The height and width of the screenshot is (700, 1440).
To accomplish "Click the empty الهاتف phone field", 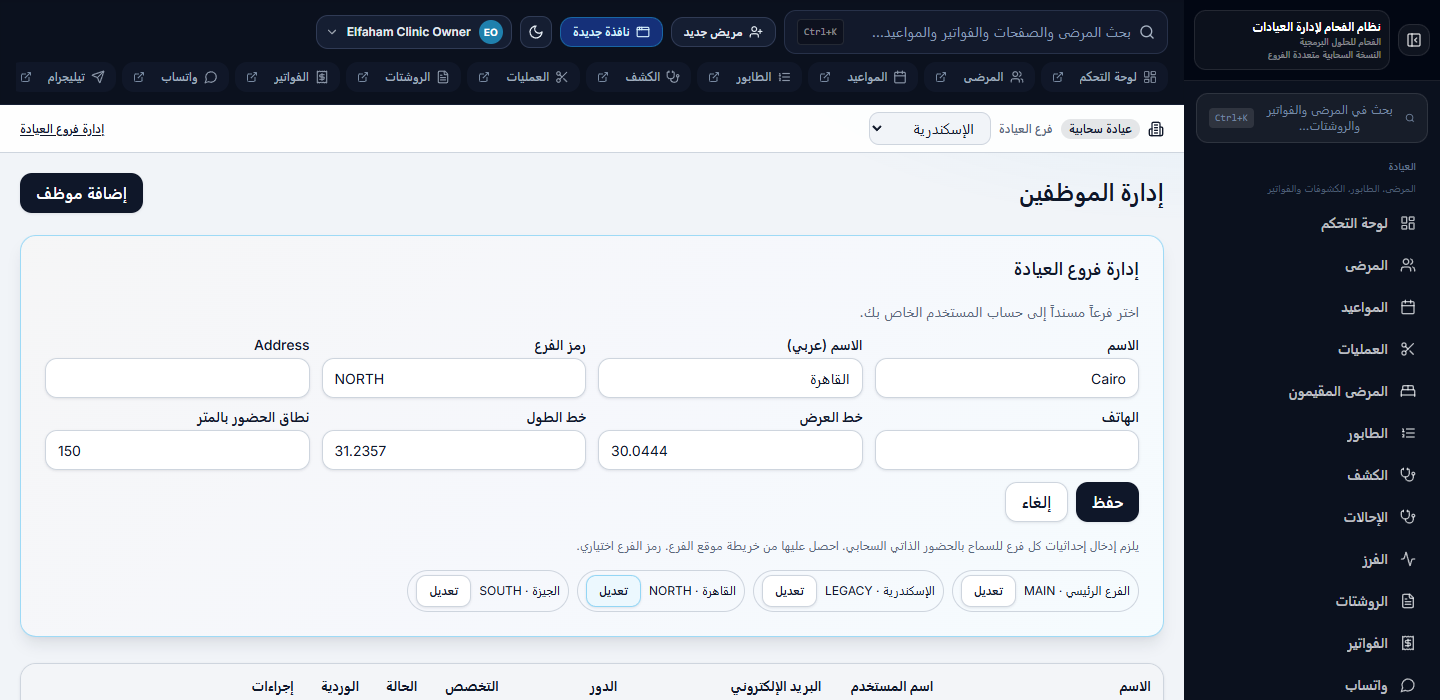I will pos(1007,450).
